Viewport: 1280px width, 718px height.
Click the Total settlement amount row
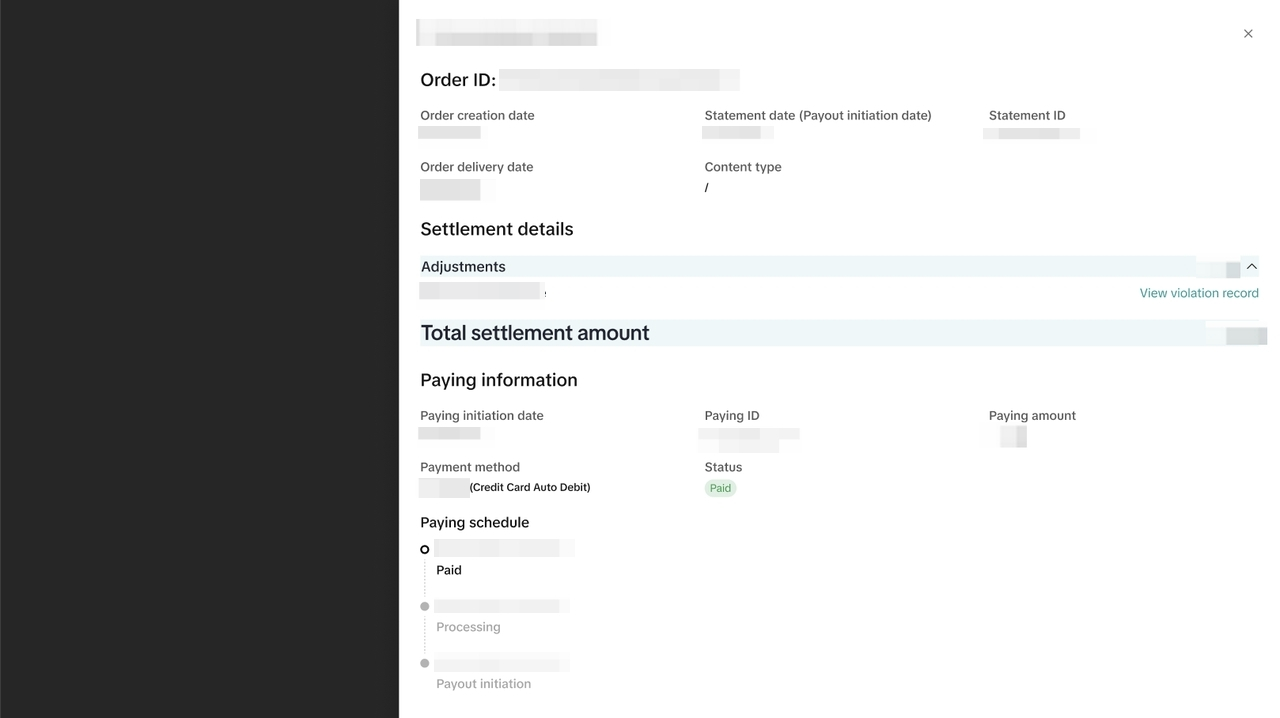click(535, 333)
